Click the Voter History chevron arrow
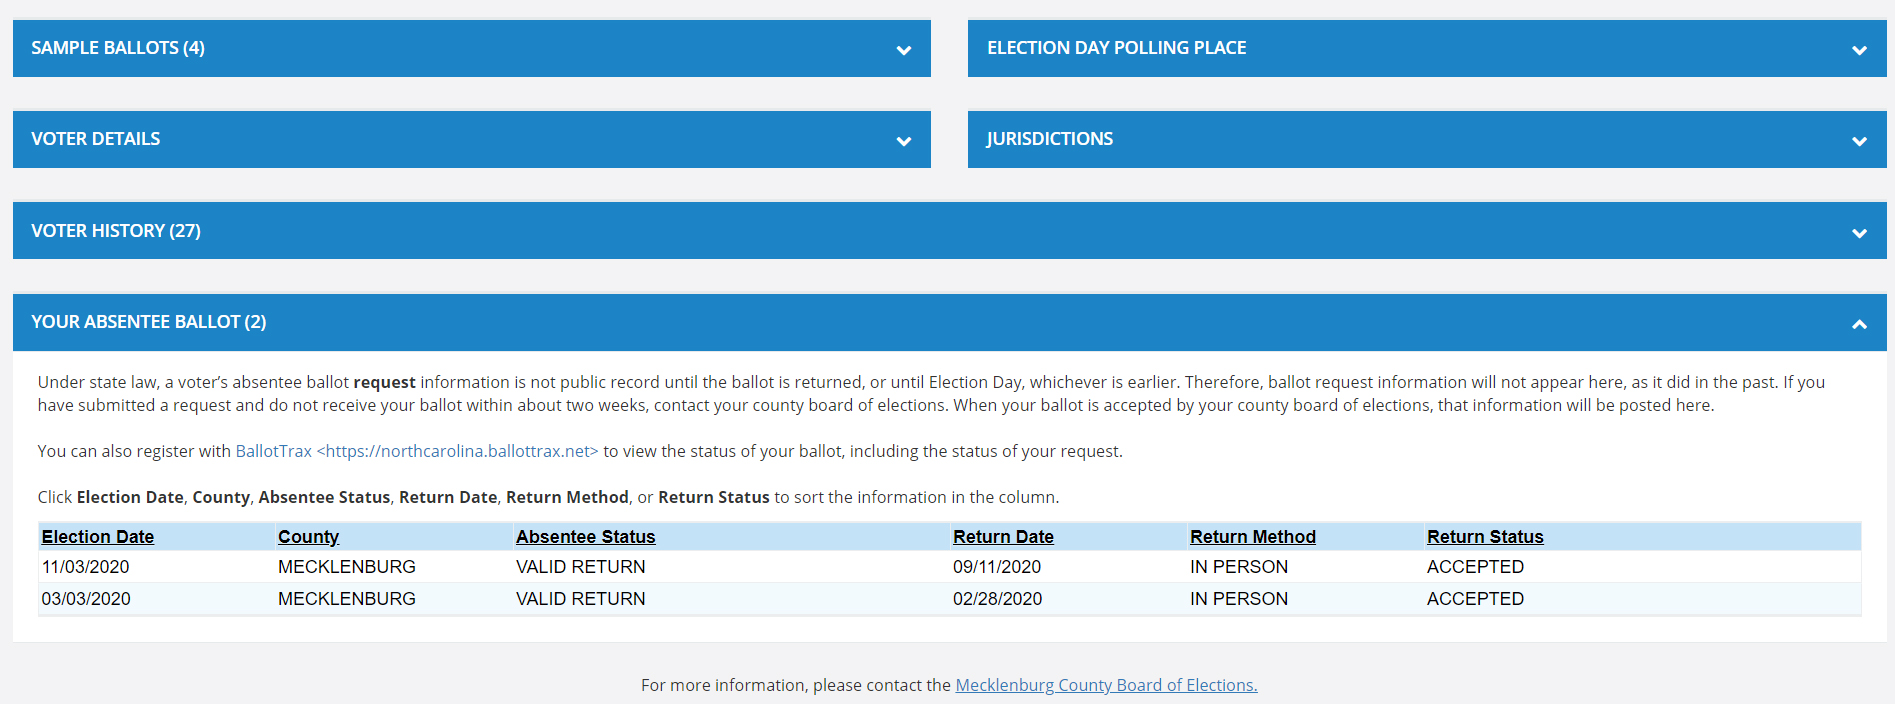 1859,233
